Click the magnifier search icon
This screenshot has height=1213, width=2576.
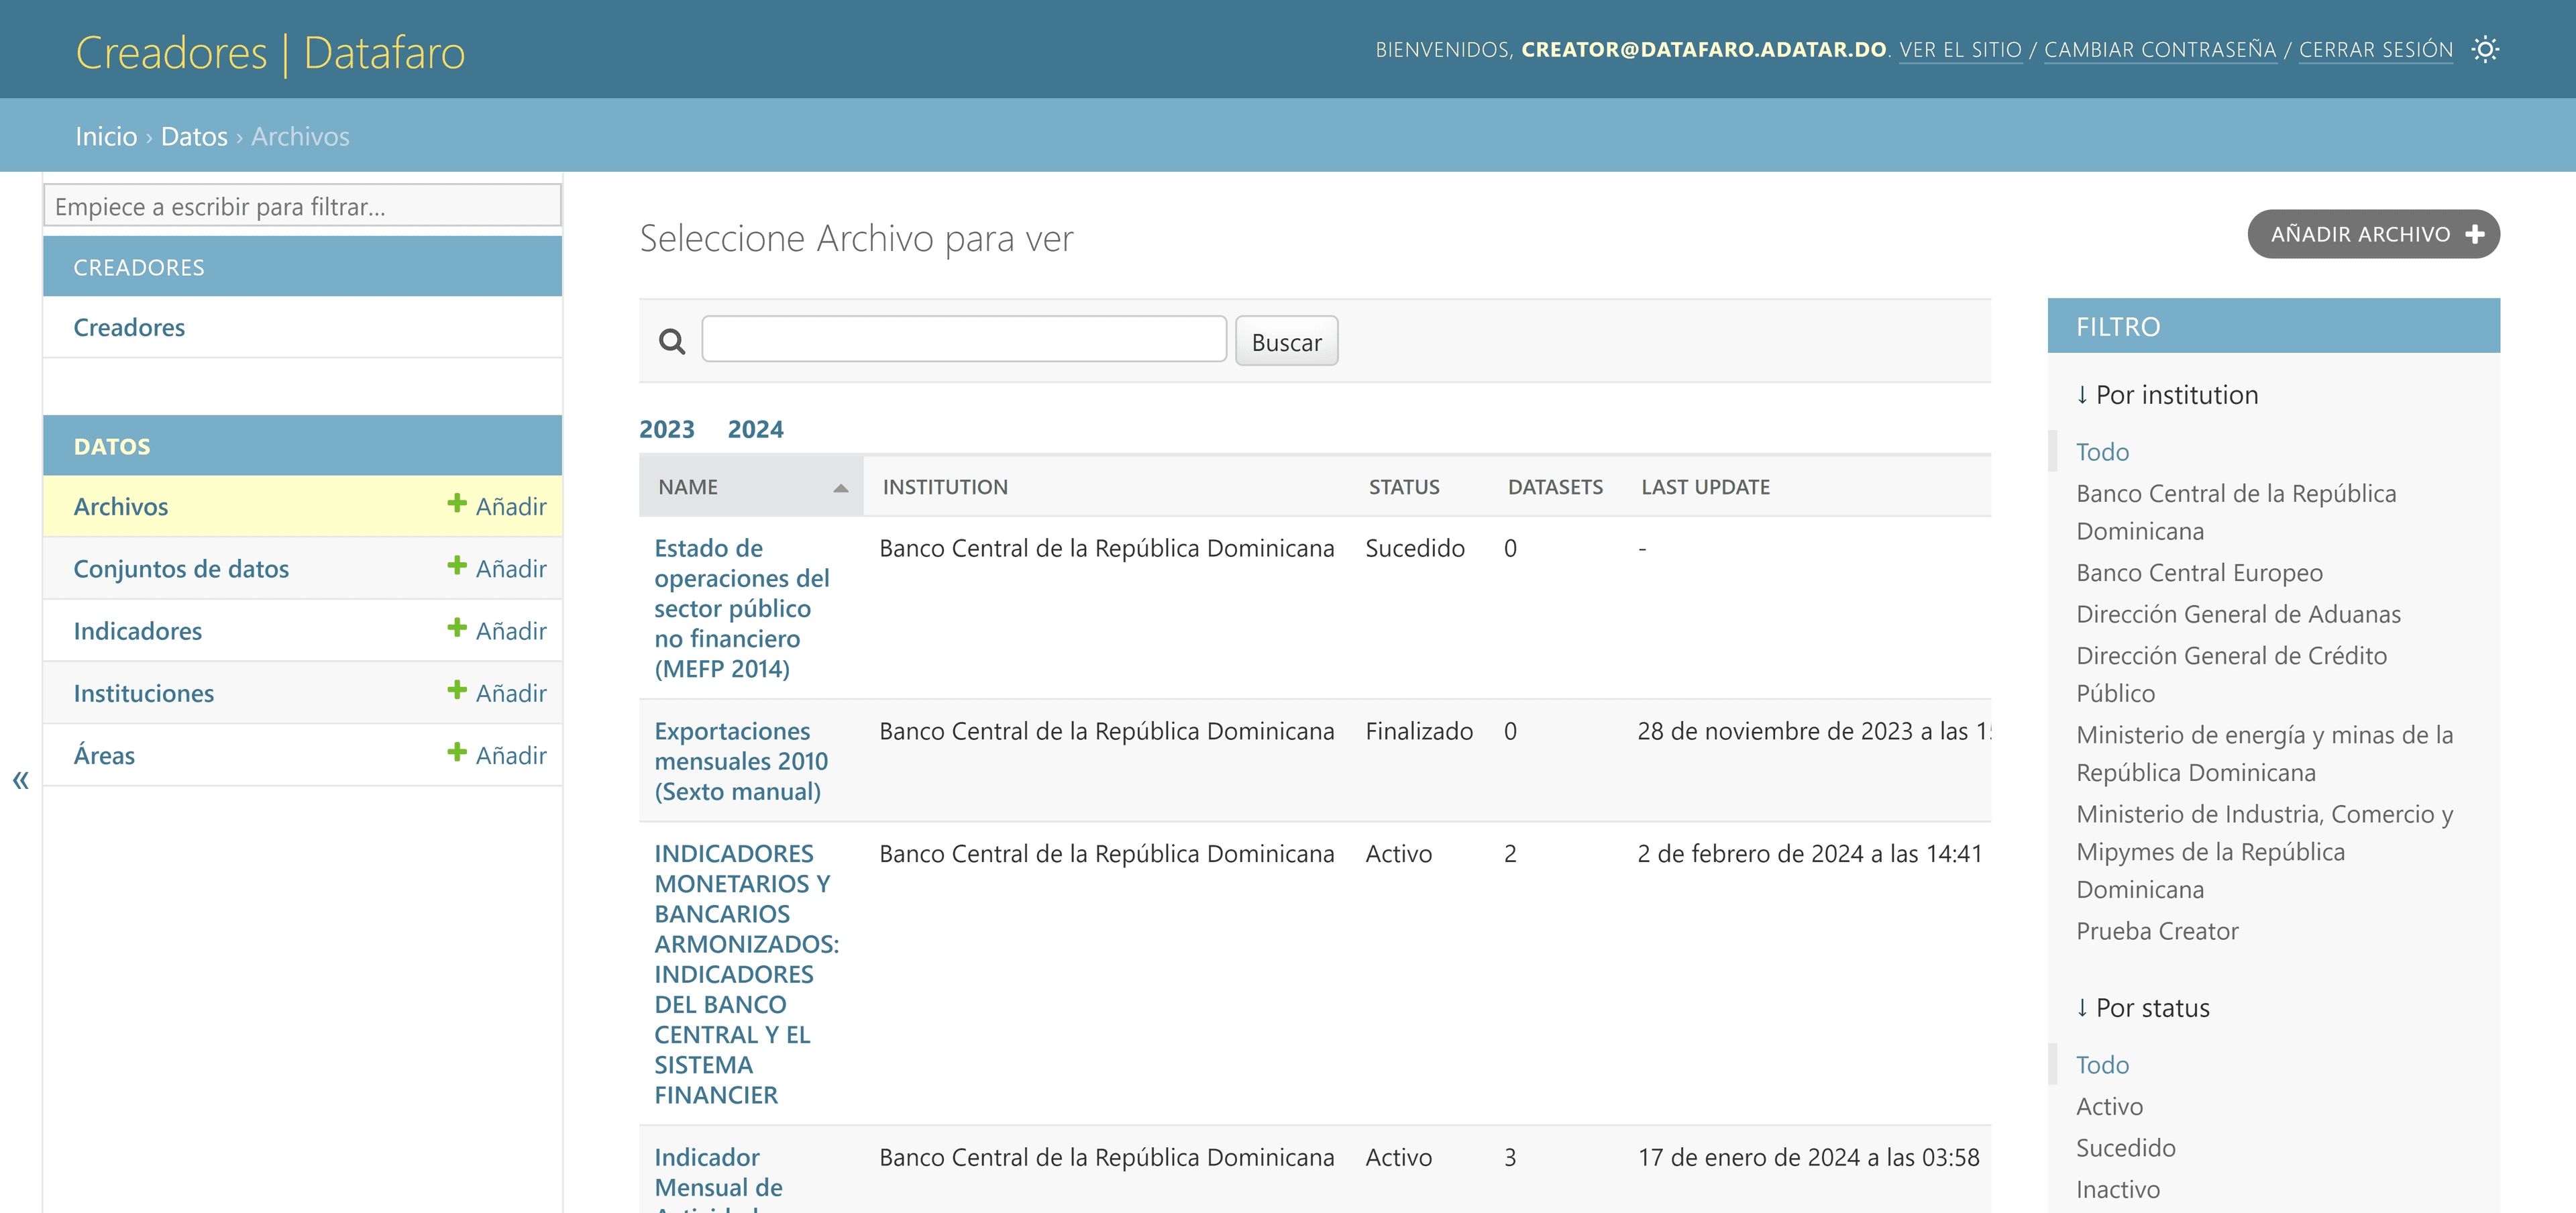tap(672, 342)
